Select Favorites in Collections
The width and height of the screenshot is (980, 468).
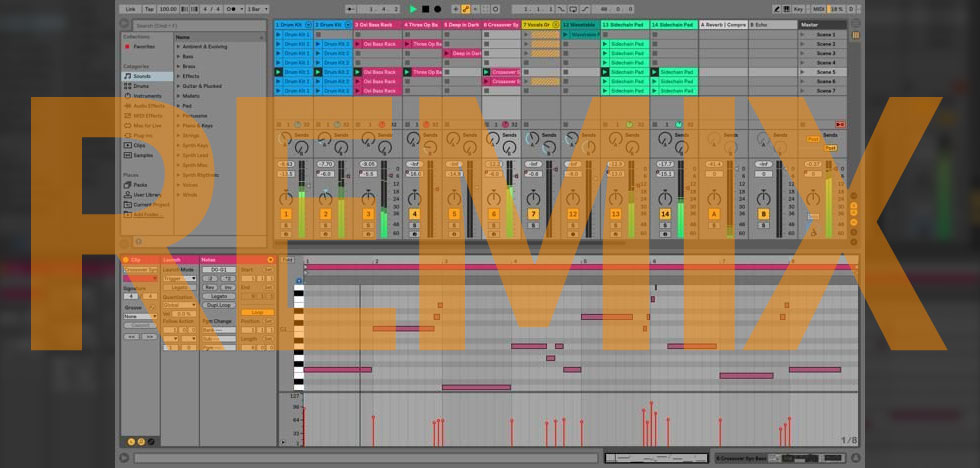[144, 46]
